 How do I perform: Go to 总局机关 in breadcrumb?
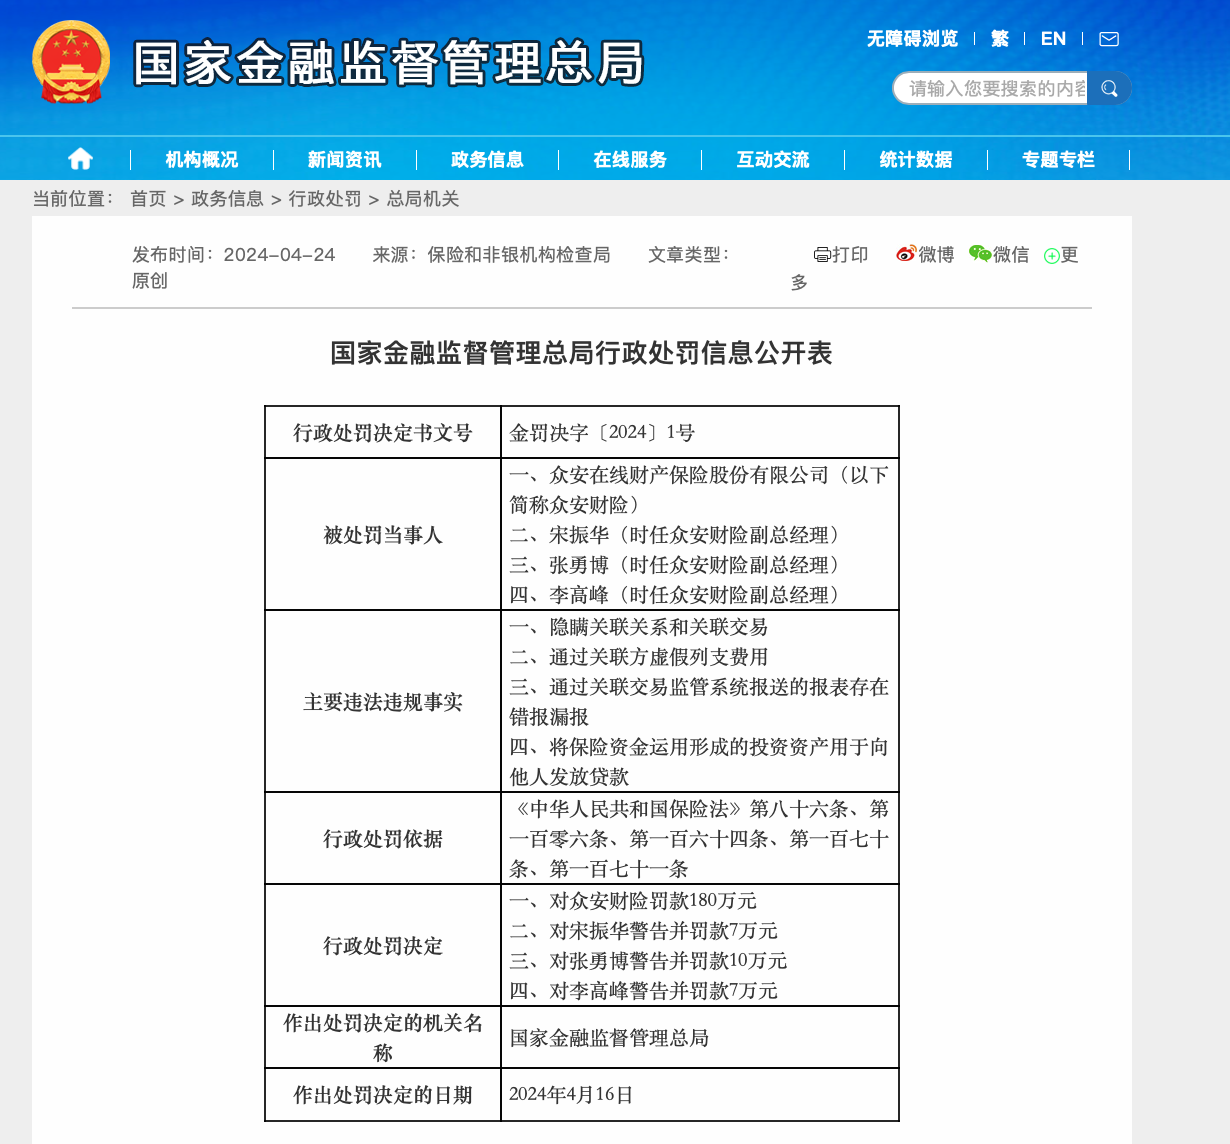click(423, 199)
